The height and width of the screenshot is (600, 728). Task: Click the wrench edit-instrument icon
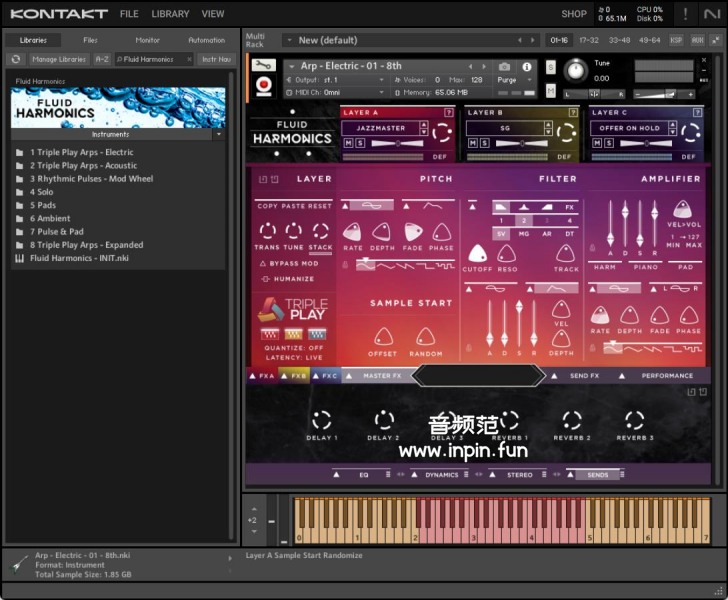click(x=264, y=65)
